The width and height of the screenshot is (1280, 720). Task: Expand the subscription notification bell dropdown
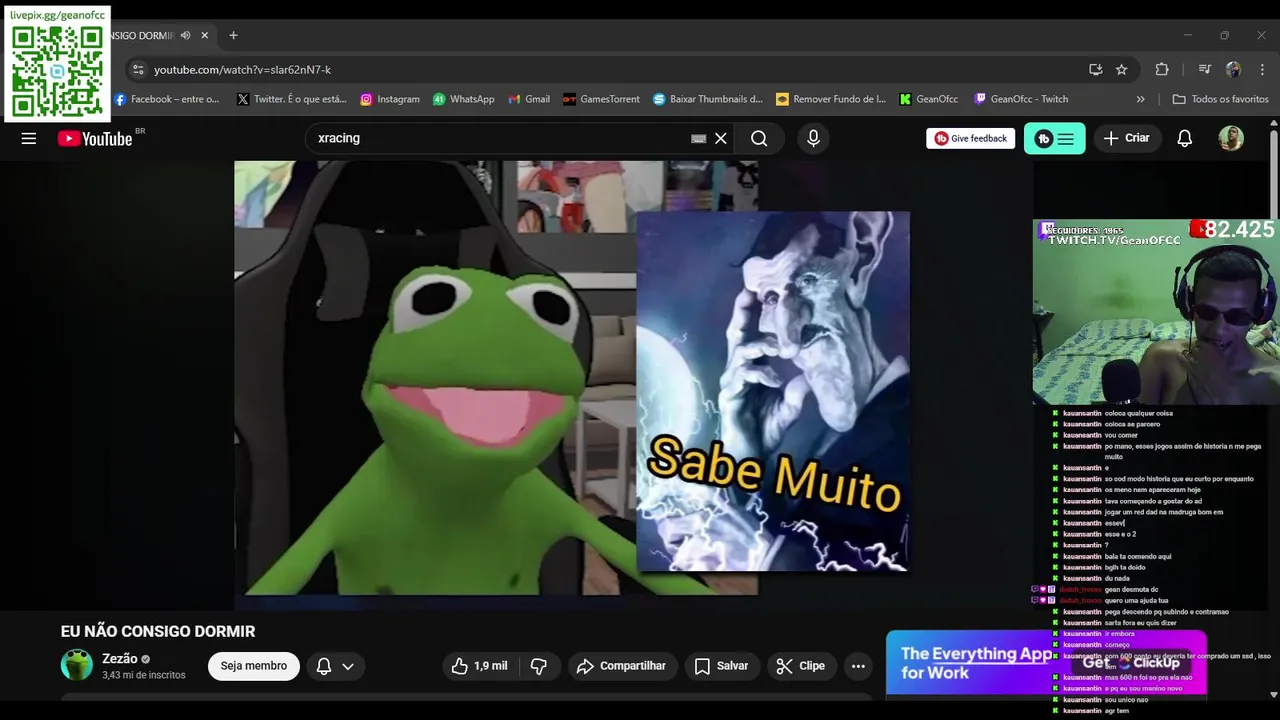point(335,666)
